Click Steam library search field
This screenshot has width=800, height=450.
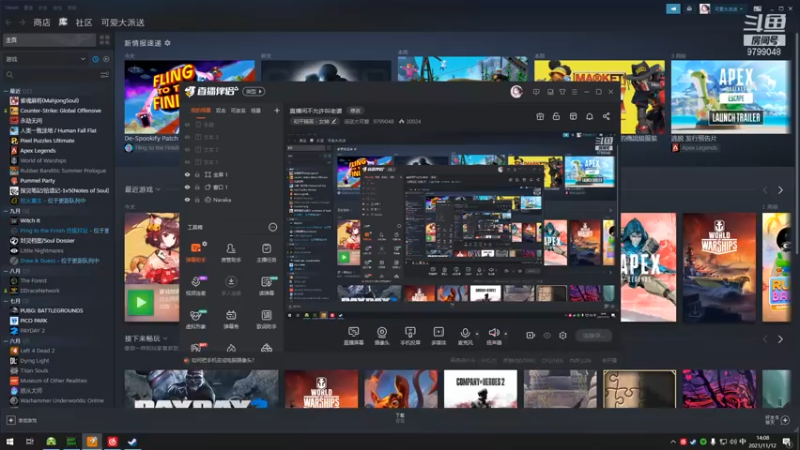point(51,75)
